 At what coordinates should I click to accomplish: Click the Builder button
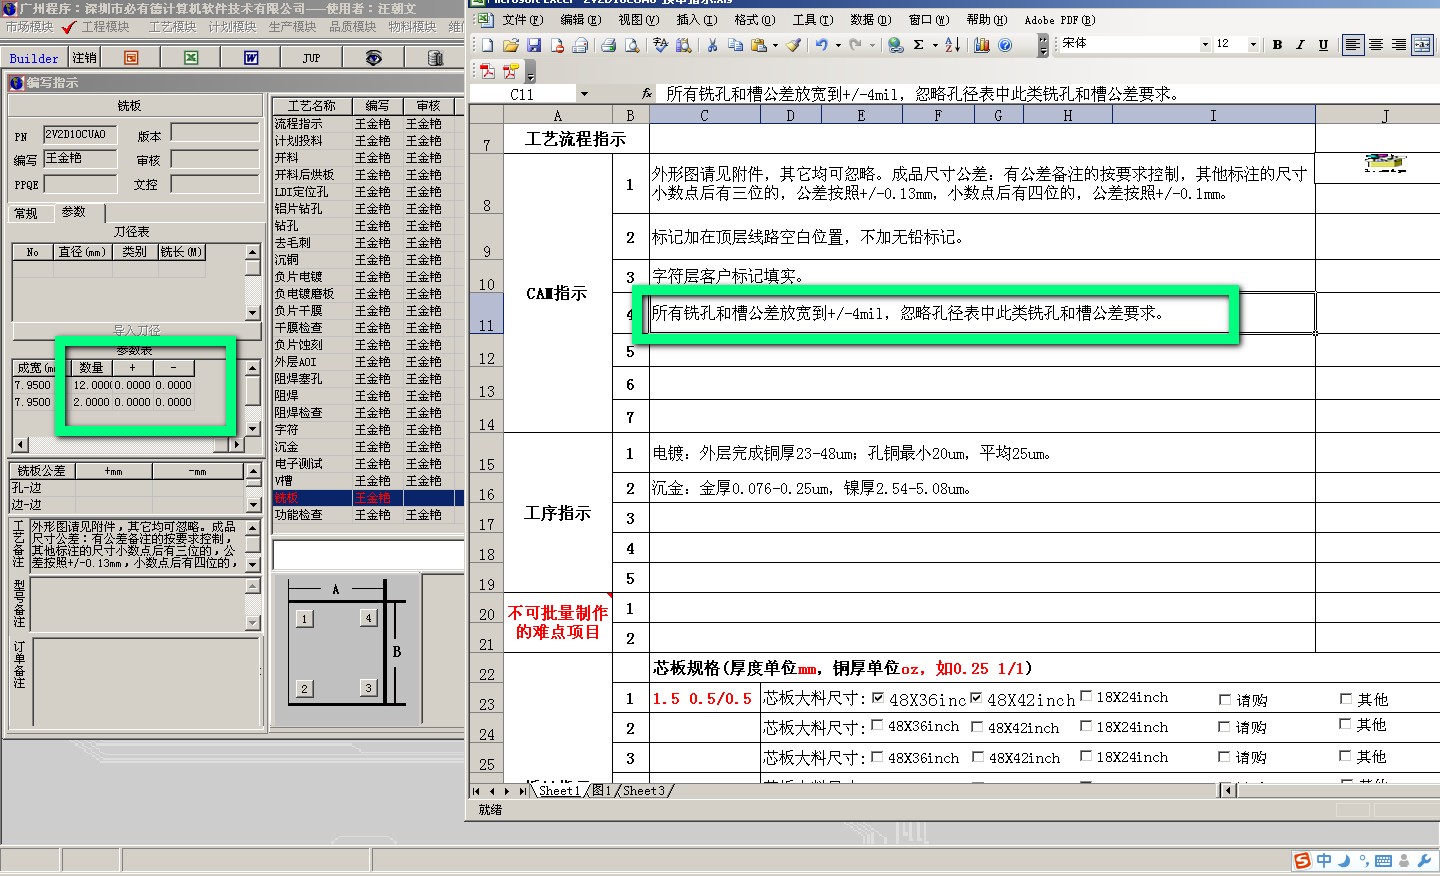pyautogui.click(x=34, y=58)
